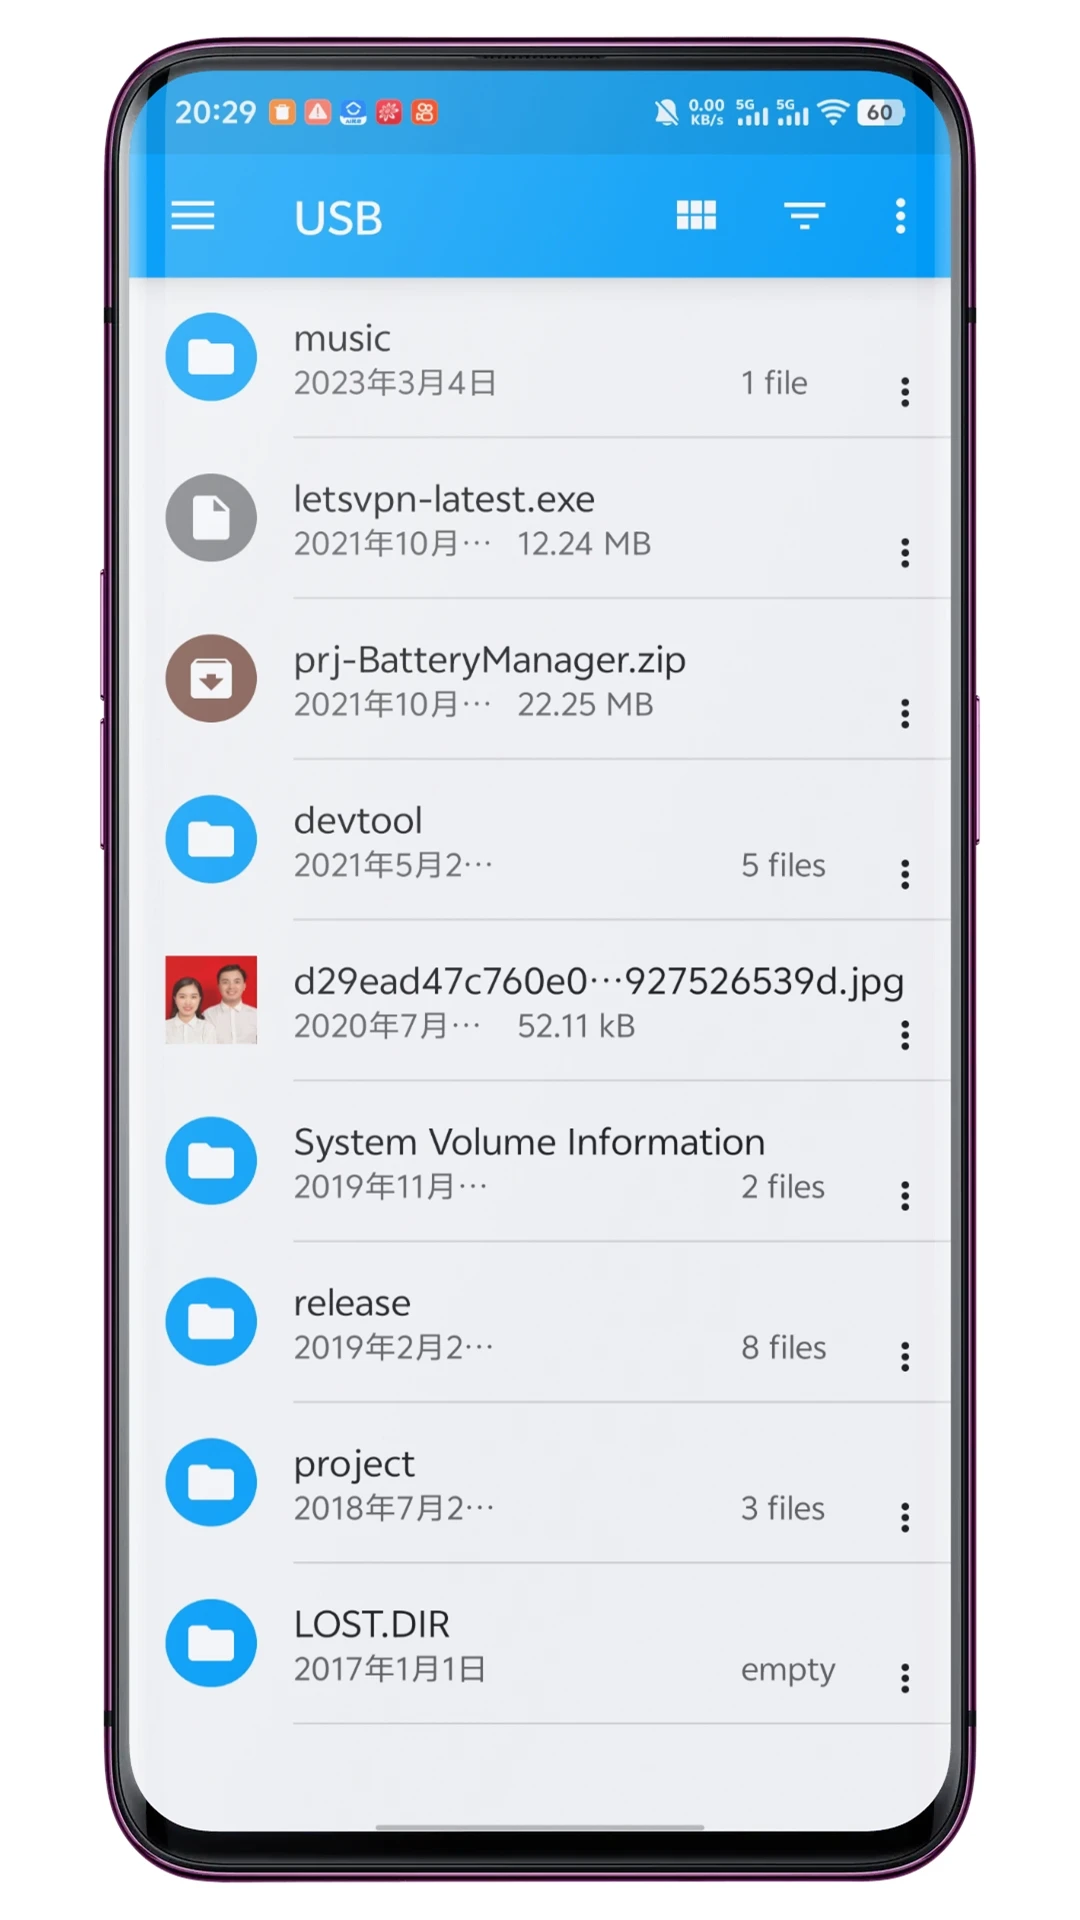Image resolution: width=1080 pixels, height=1920 pixels.
Task: Switch to grid view layout
Action: pos(696,215)
